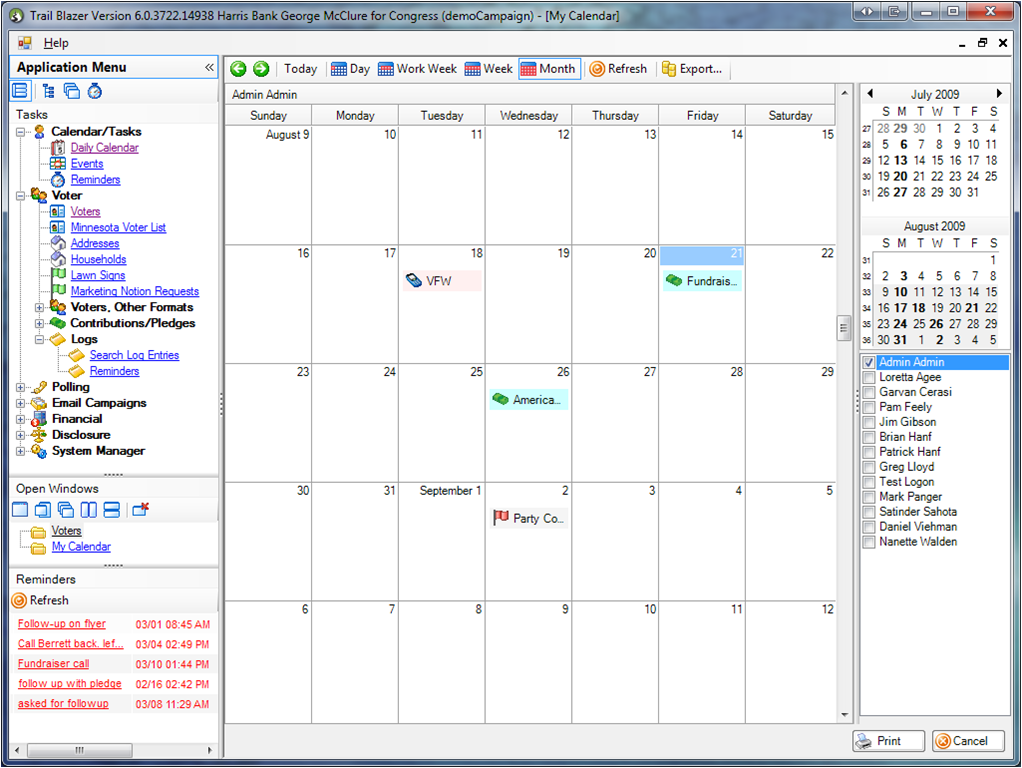
Task: Uncheck the Admin Admin calendar checkbox
Action: [x=869, y=363]
